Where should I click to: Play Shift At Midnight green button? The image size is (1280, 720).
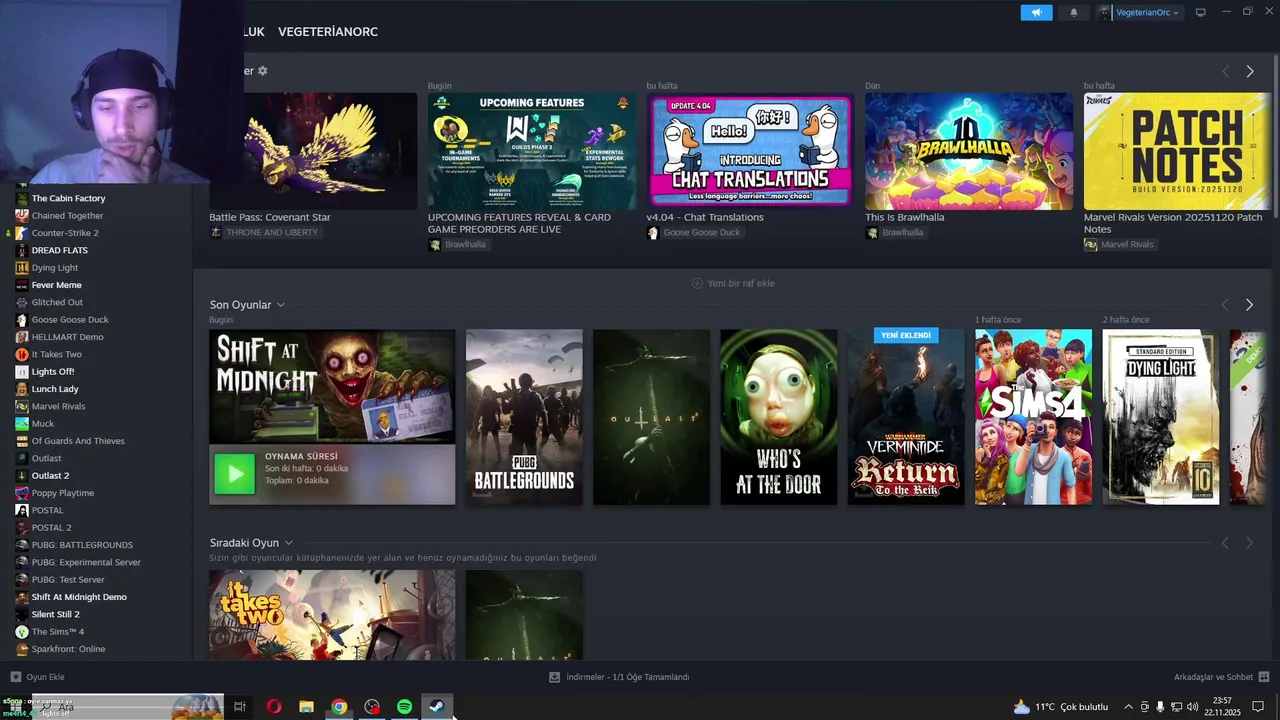tap(235, 474)
